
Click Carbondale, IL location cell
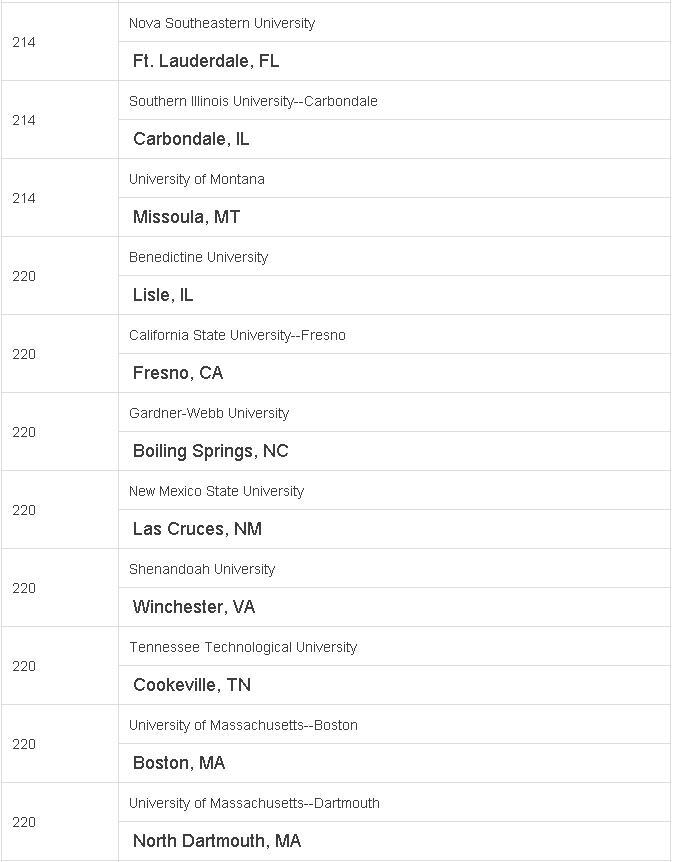click(x=394, y=139)
